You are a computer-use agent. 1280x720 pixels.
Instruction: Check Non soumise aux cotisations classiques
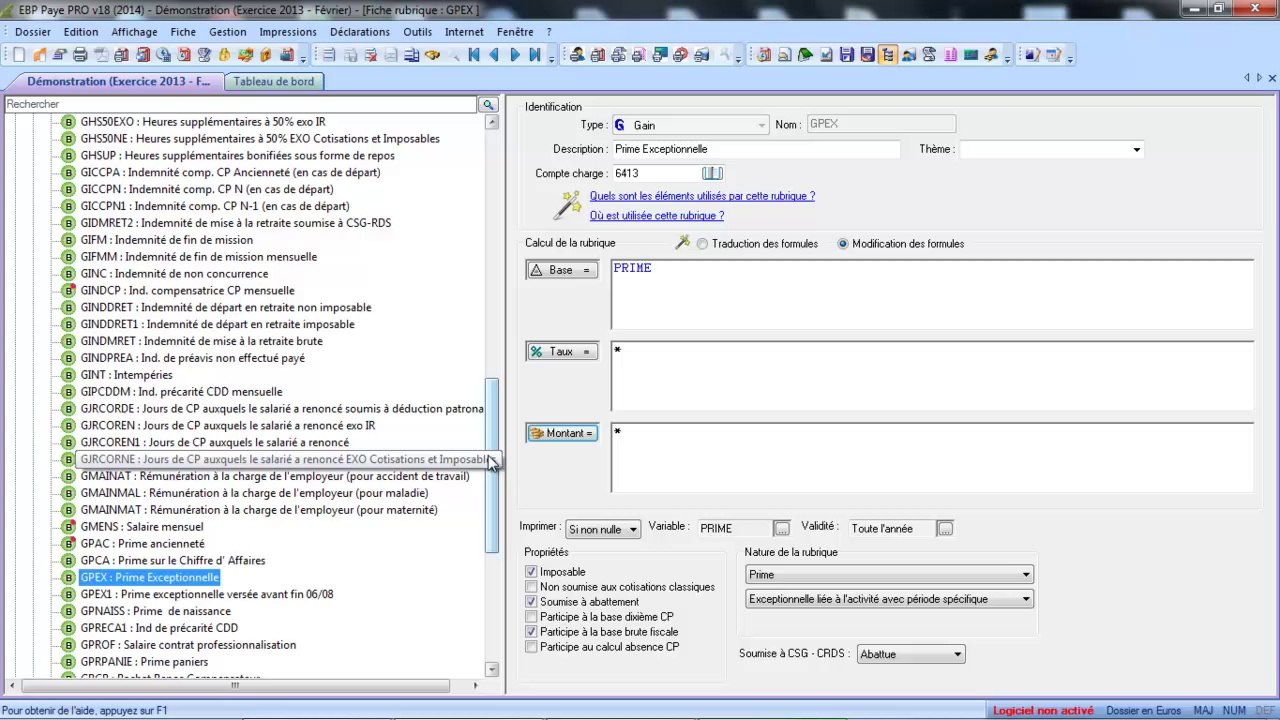pos(531,587)
